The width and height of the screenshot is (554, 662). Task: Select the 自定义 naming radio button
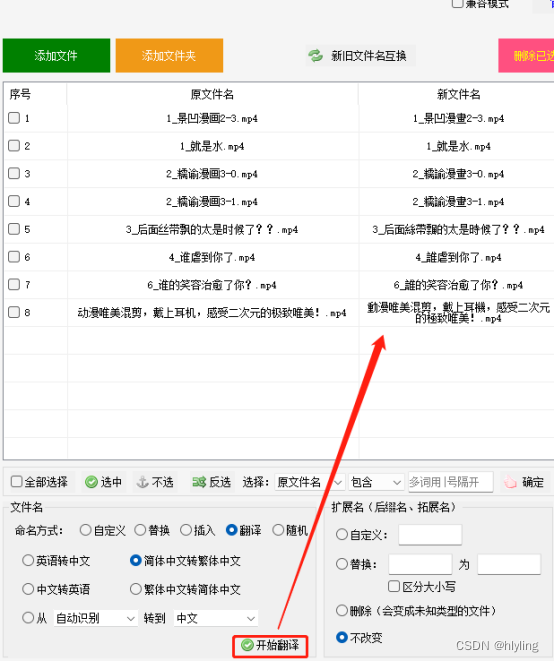pyautogui.click(x=85, y=530)
